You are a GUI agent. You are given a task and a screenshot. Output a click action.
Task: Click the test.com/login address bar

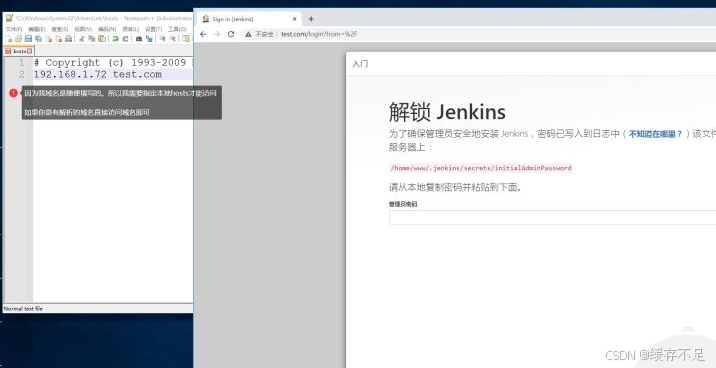click(x=319, y=34)
